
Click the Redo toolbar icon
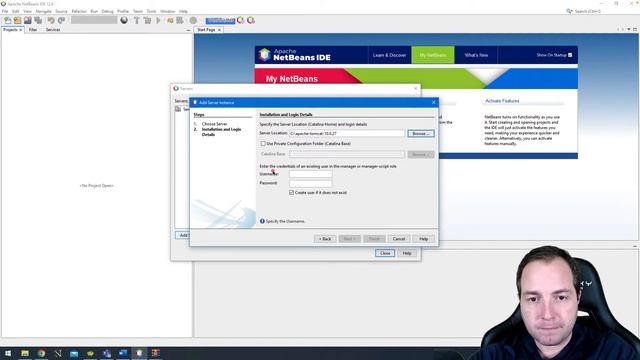coord(62,20)
